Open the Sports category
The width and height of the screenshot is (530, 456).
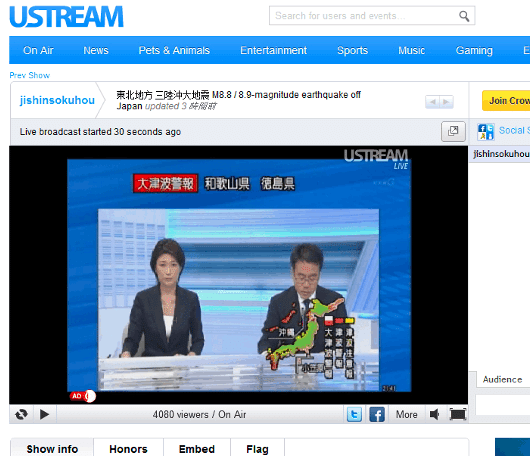pyautogui.click(x=352, y=50)
